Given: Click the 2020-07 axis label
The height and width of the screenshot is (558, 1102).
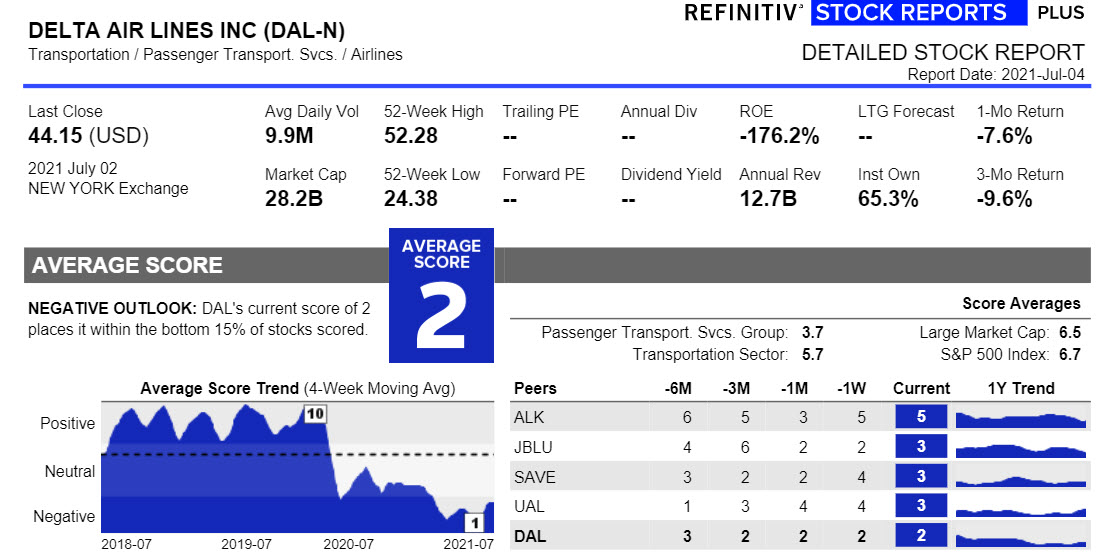Looking at the screenshot, I should click(348, 545).
